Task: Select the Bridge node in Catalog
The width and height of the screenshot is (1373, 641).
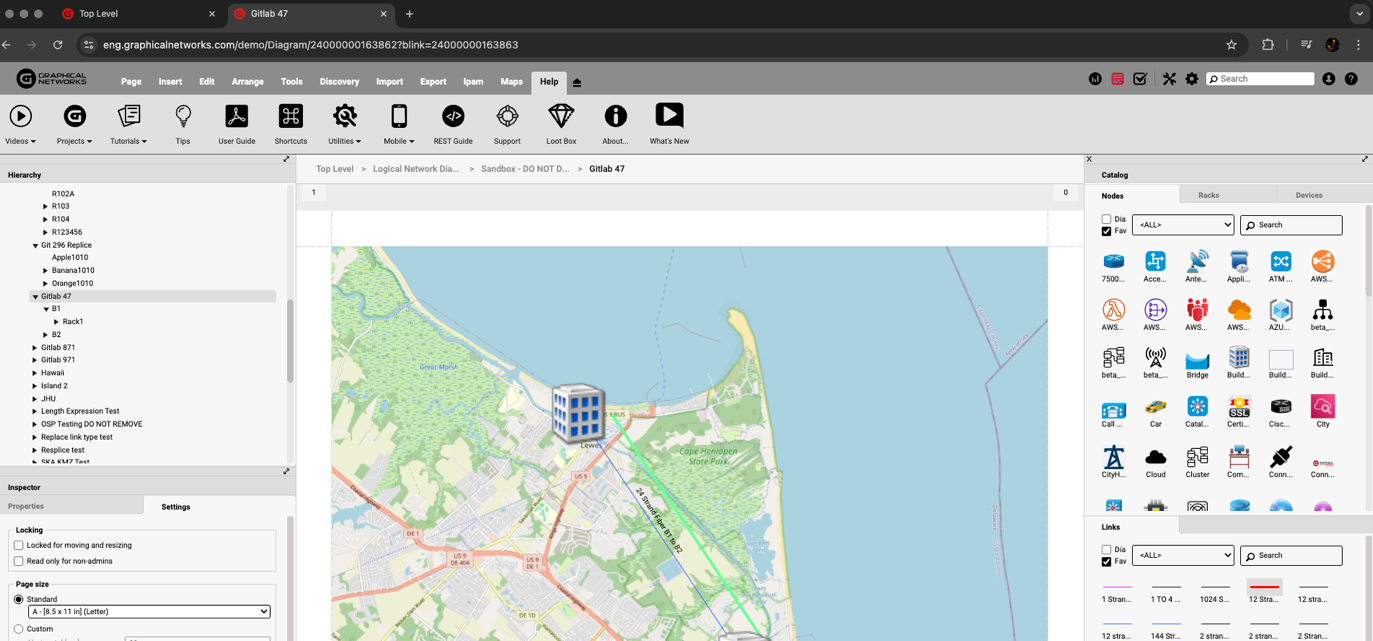Action: 1197,360
